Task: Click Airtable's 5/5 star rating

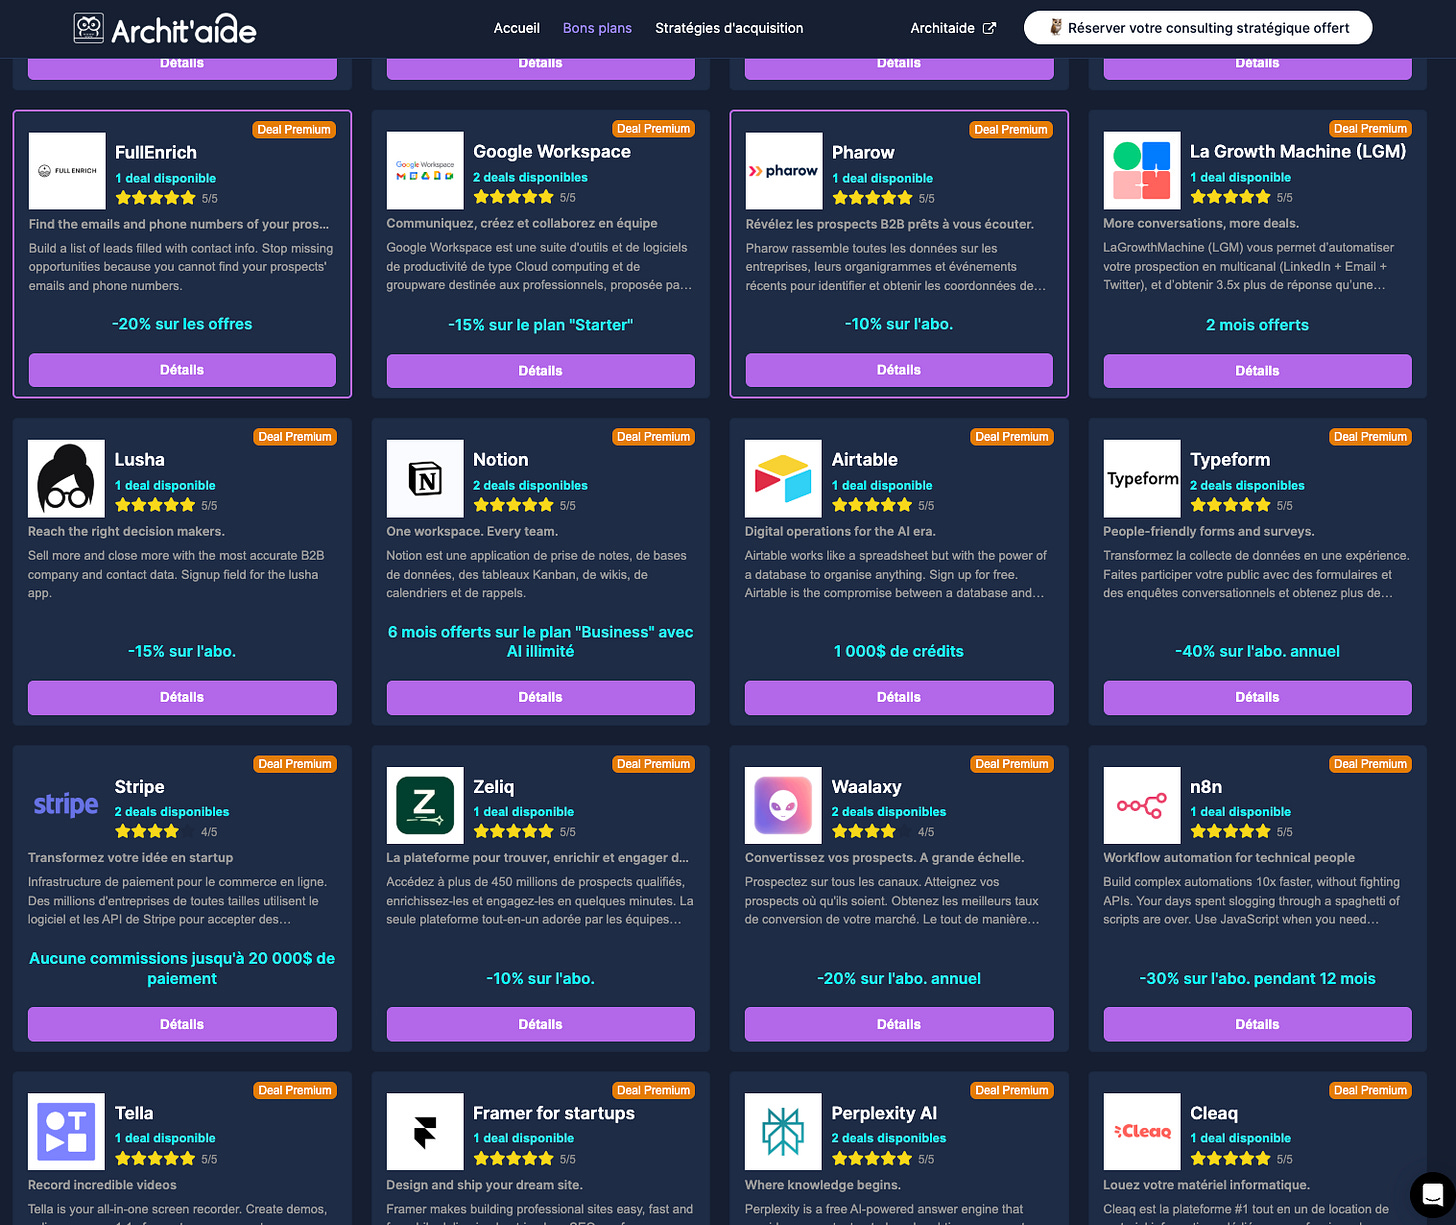Action: (x=883, y=505)
